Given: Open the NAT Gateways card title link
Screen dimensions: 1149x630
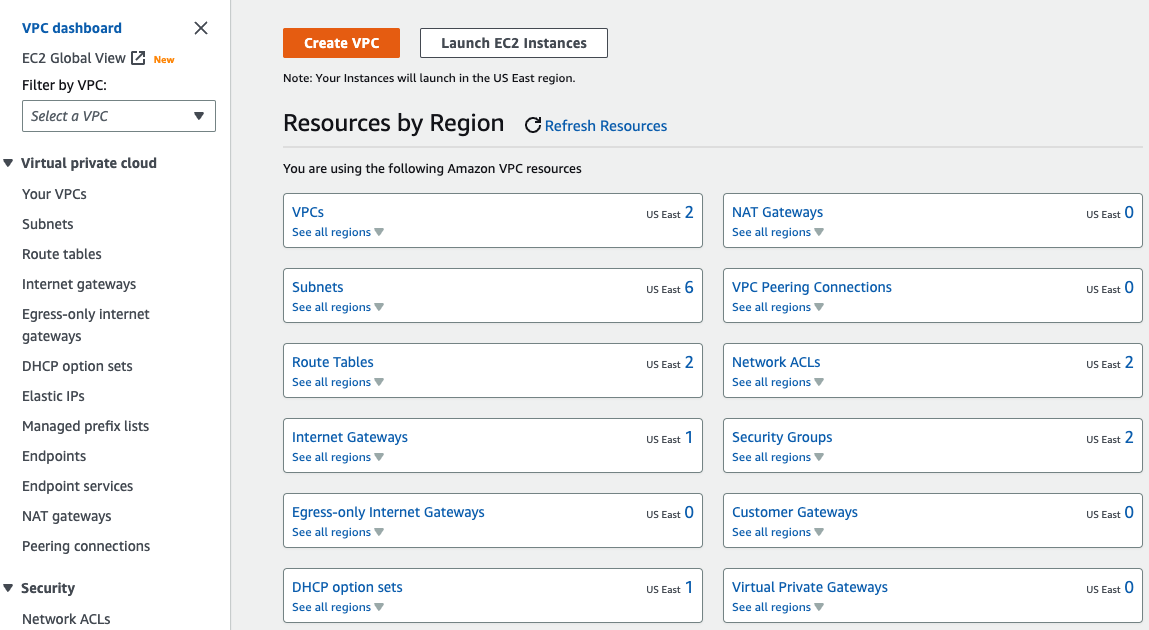Looking at the screenshot, I should (777, 212).
